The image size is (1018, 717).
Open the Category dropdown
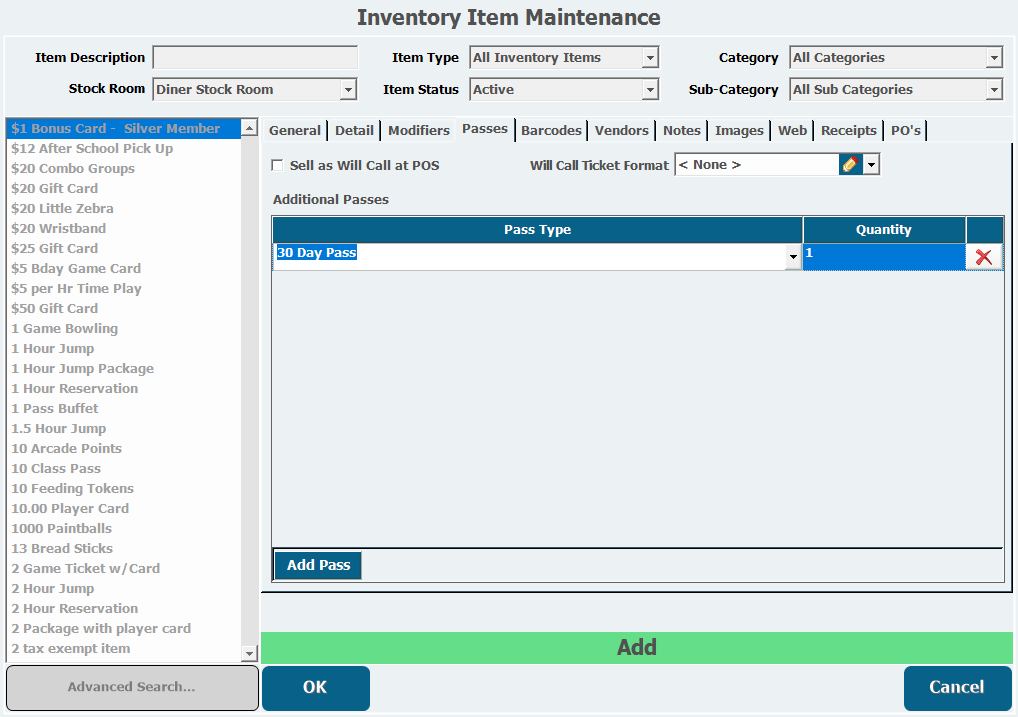click(x=993, y=58)
